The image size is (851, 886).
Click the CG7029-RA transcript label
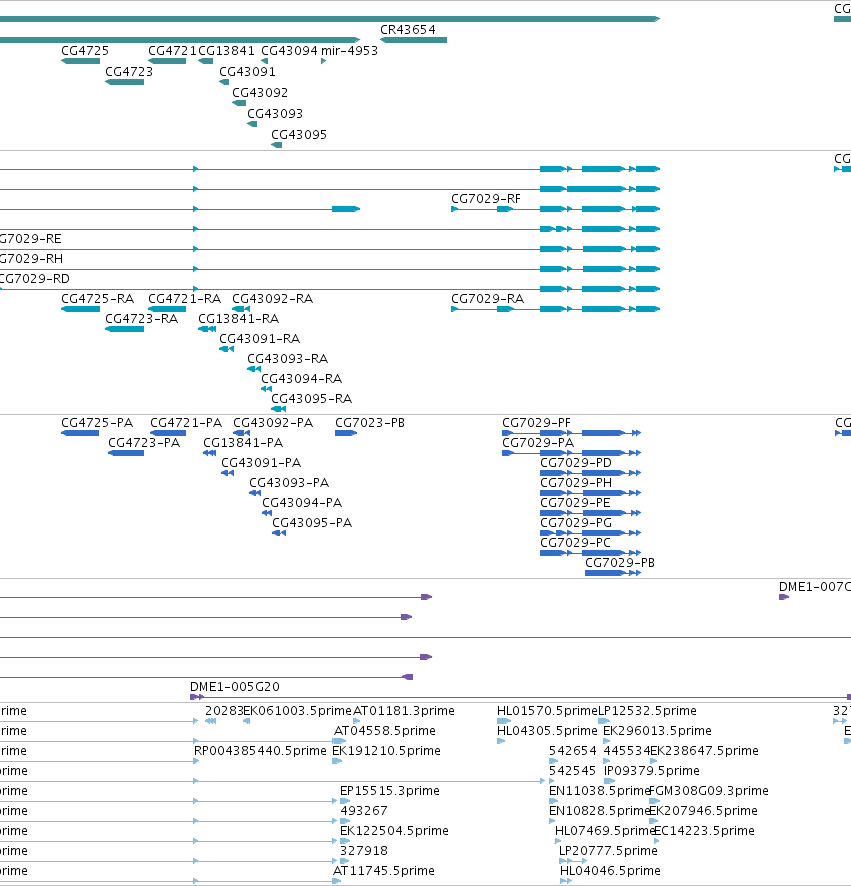point(487,299)
